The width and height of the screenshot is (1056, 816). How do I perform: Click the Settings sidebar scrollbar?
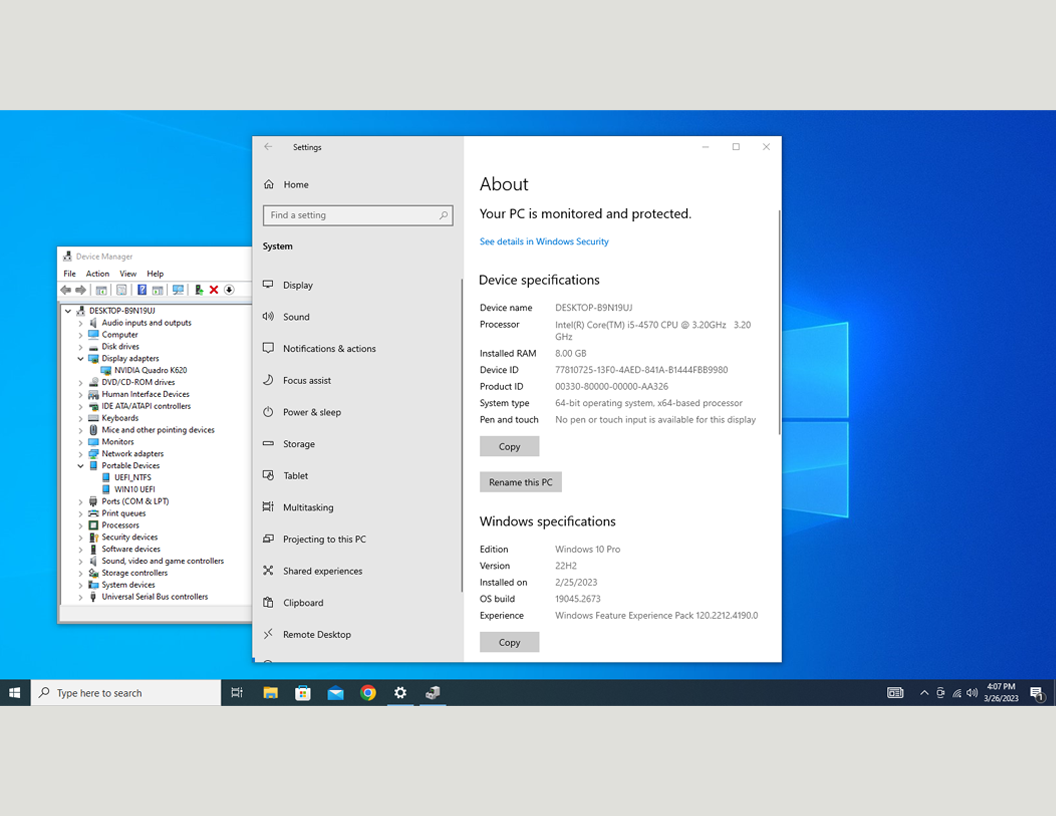click(x=462, y=435)
